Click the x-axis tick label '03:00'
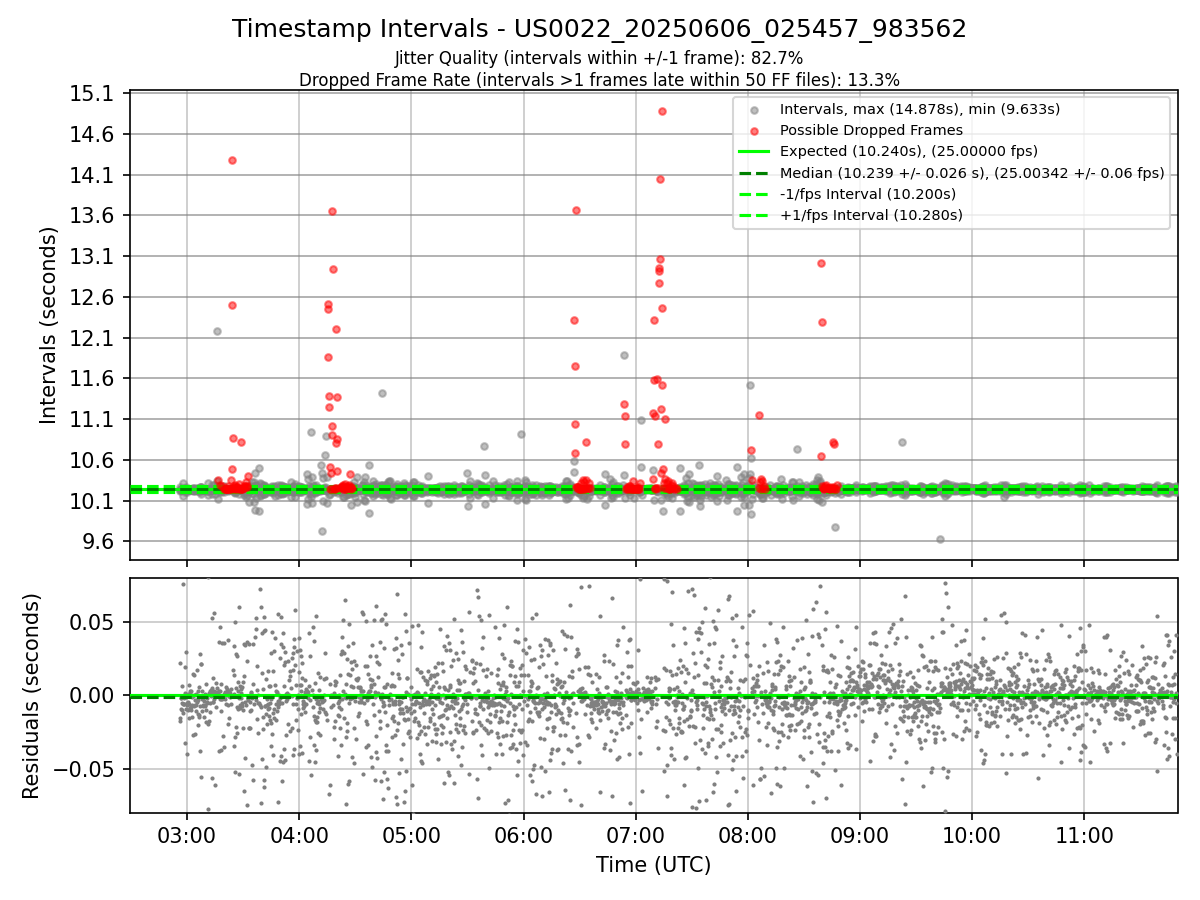Image resolution: width=1200 pixels, height=900 pixels. point(187,834)
